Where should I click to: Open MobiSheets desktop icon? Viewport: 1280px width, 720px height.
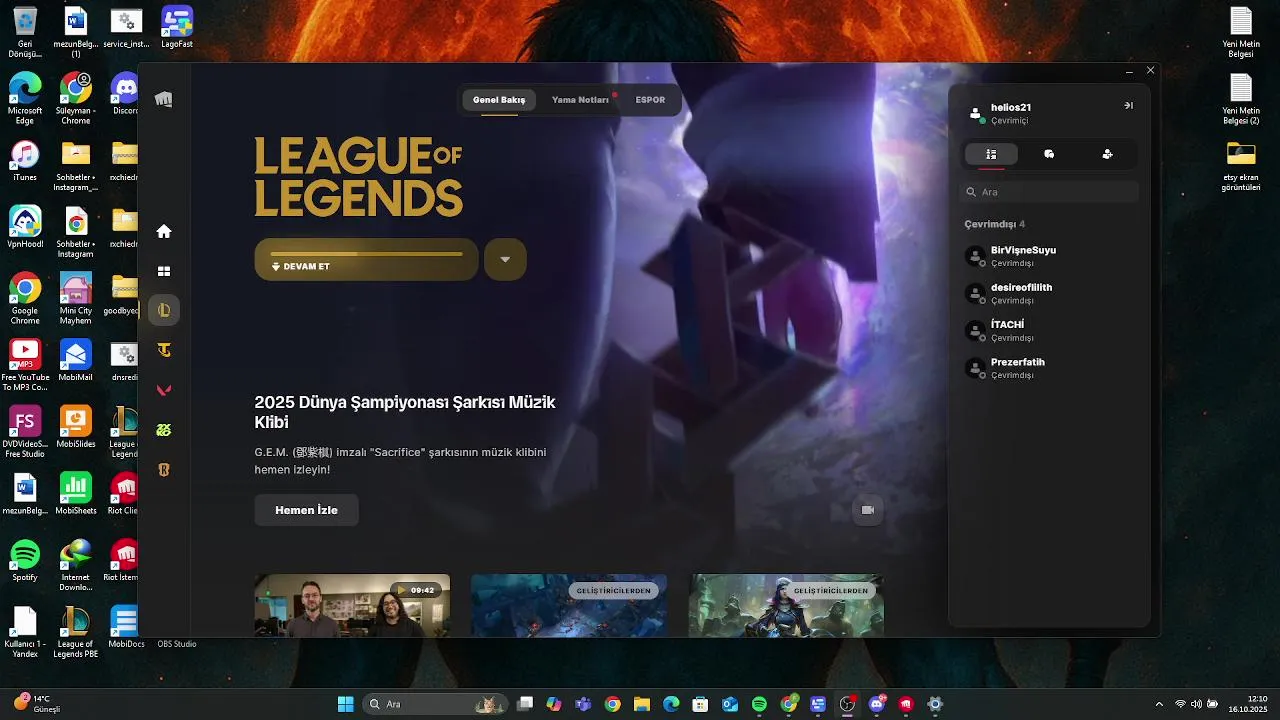pos(75,494)
